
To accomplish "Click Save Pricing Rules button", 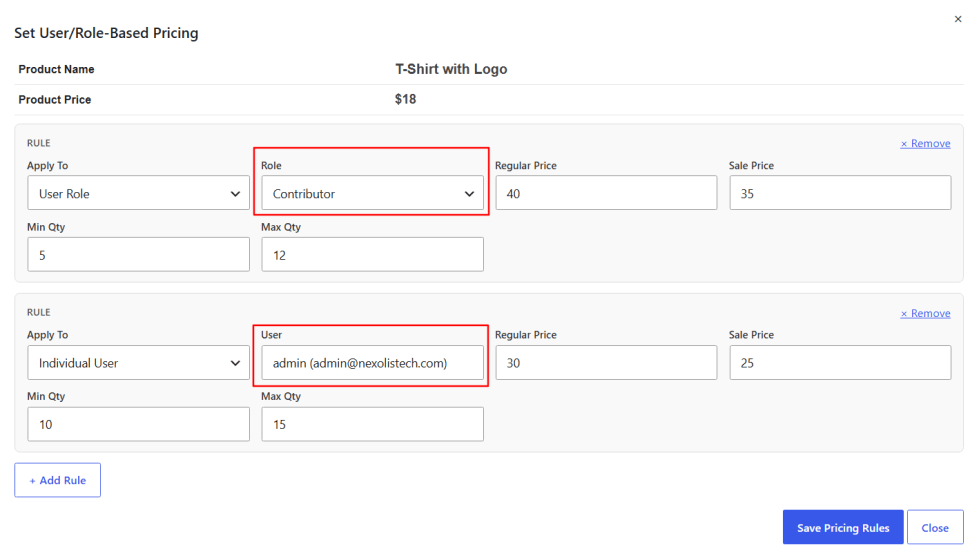I will pos(843,527).
